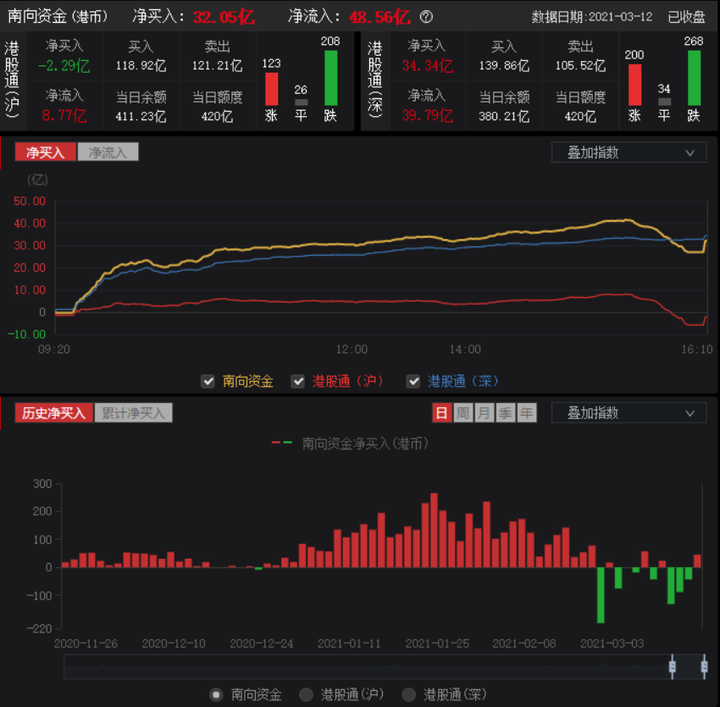
Task: Click the 港股通(沪) vertical panel label
Action: (12, 79)
